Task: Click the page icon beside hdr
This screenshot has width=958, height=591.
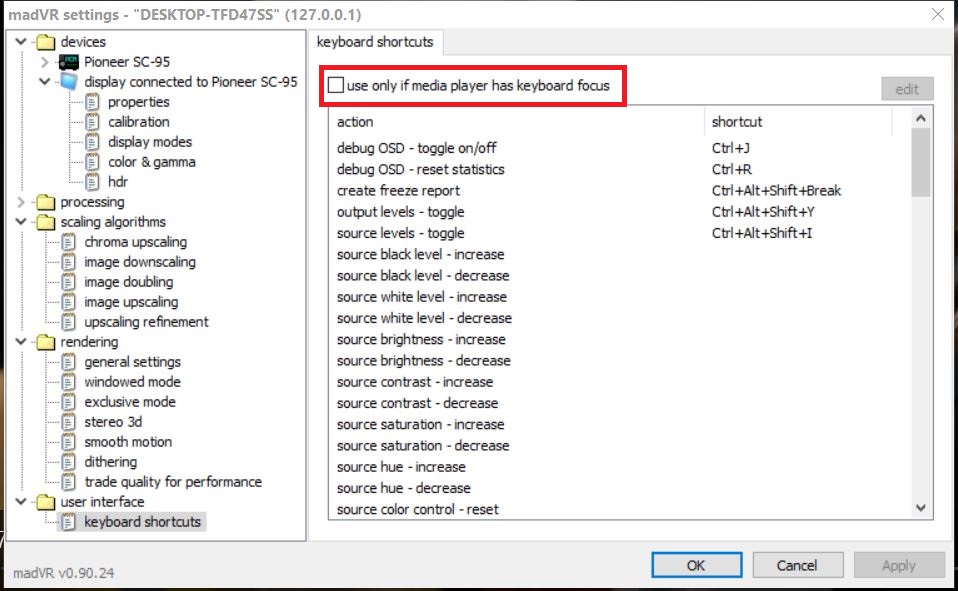Action: 93,182
